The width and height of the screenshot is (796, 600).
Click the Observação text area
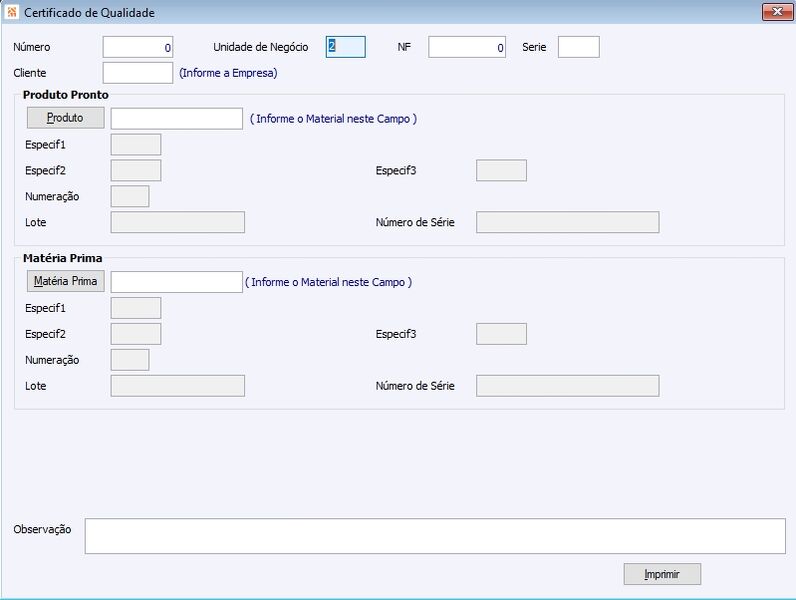(435, 536)
